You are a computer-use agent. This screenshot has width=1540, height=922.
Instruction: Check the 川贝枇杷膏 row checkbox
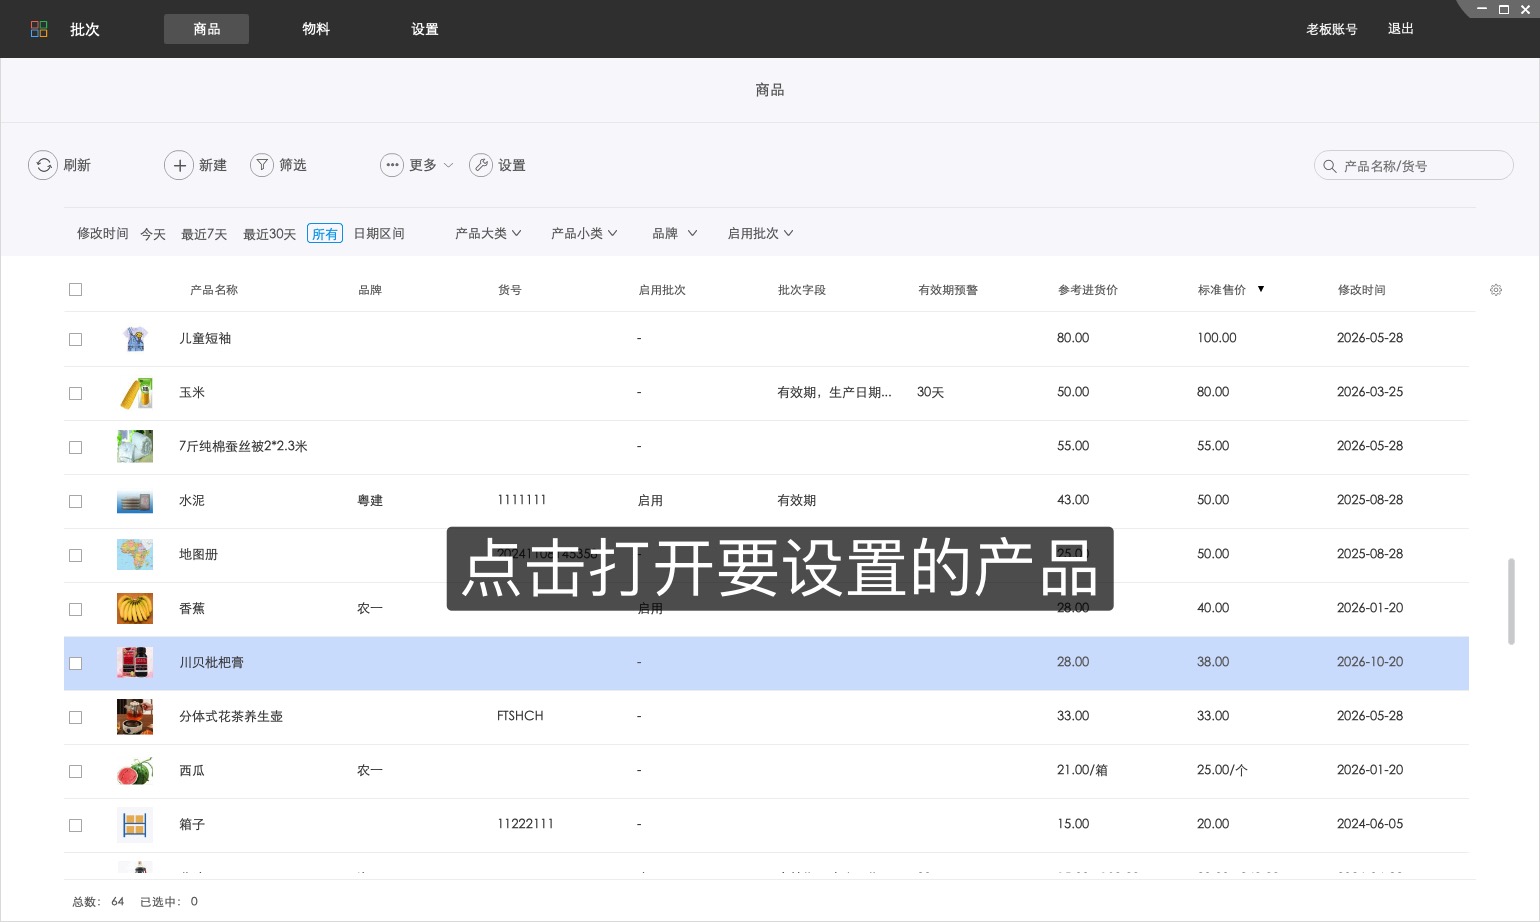coord(75,663)
